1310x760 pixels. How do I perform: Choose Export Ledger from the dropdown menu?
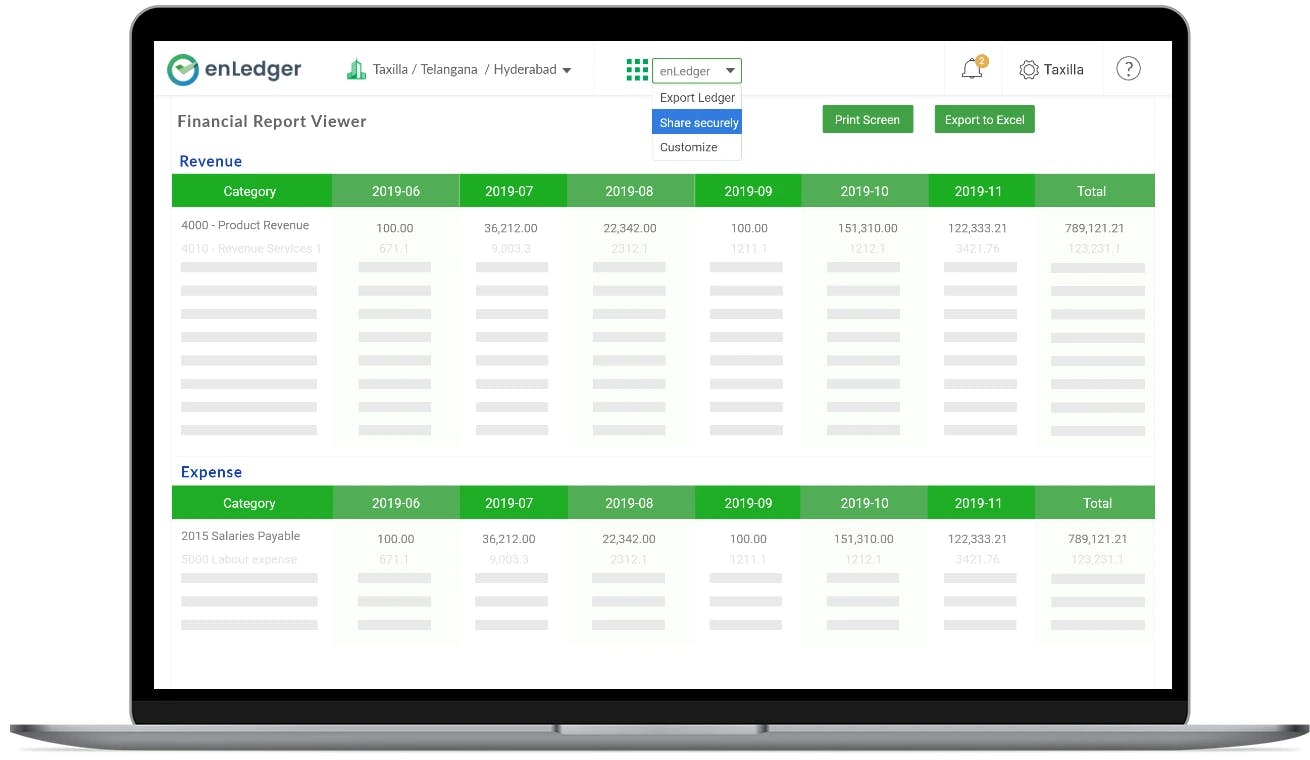coord(697,98)
